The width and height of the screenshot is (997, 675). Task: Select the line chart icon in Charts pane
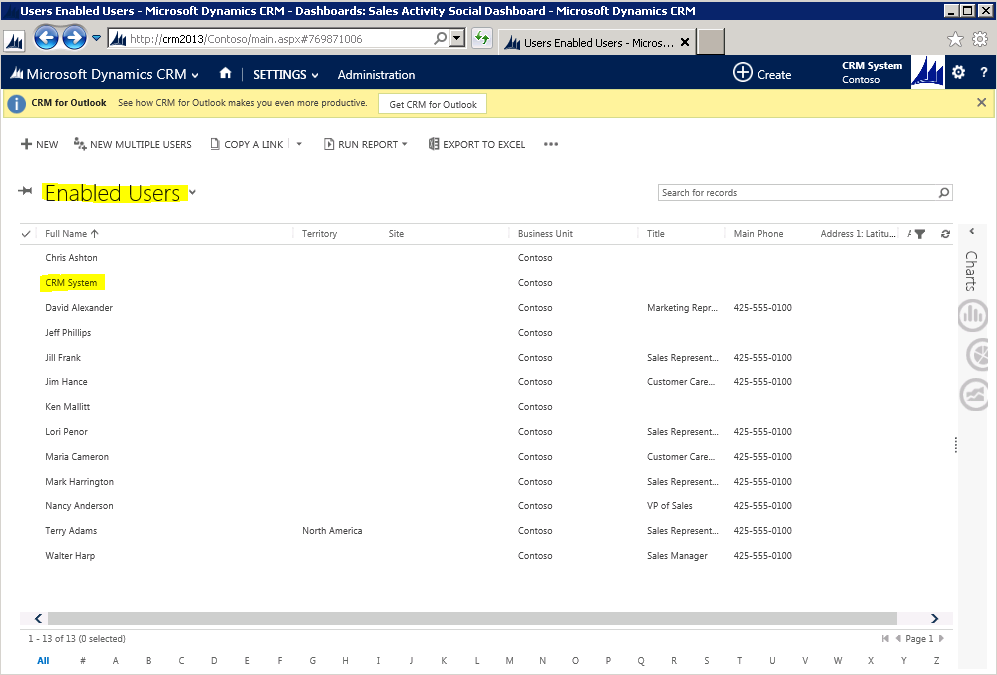point(974,395)
